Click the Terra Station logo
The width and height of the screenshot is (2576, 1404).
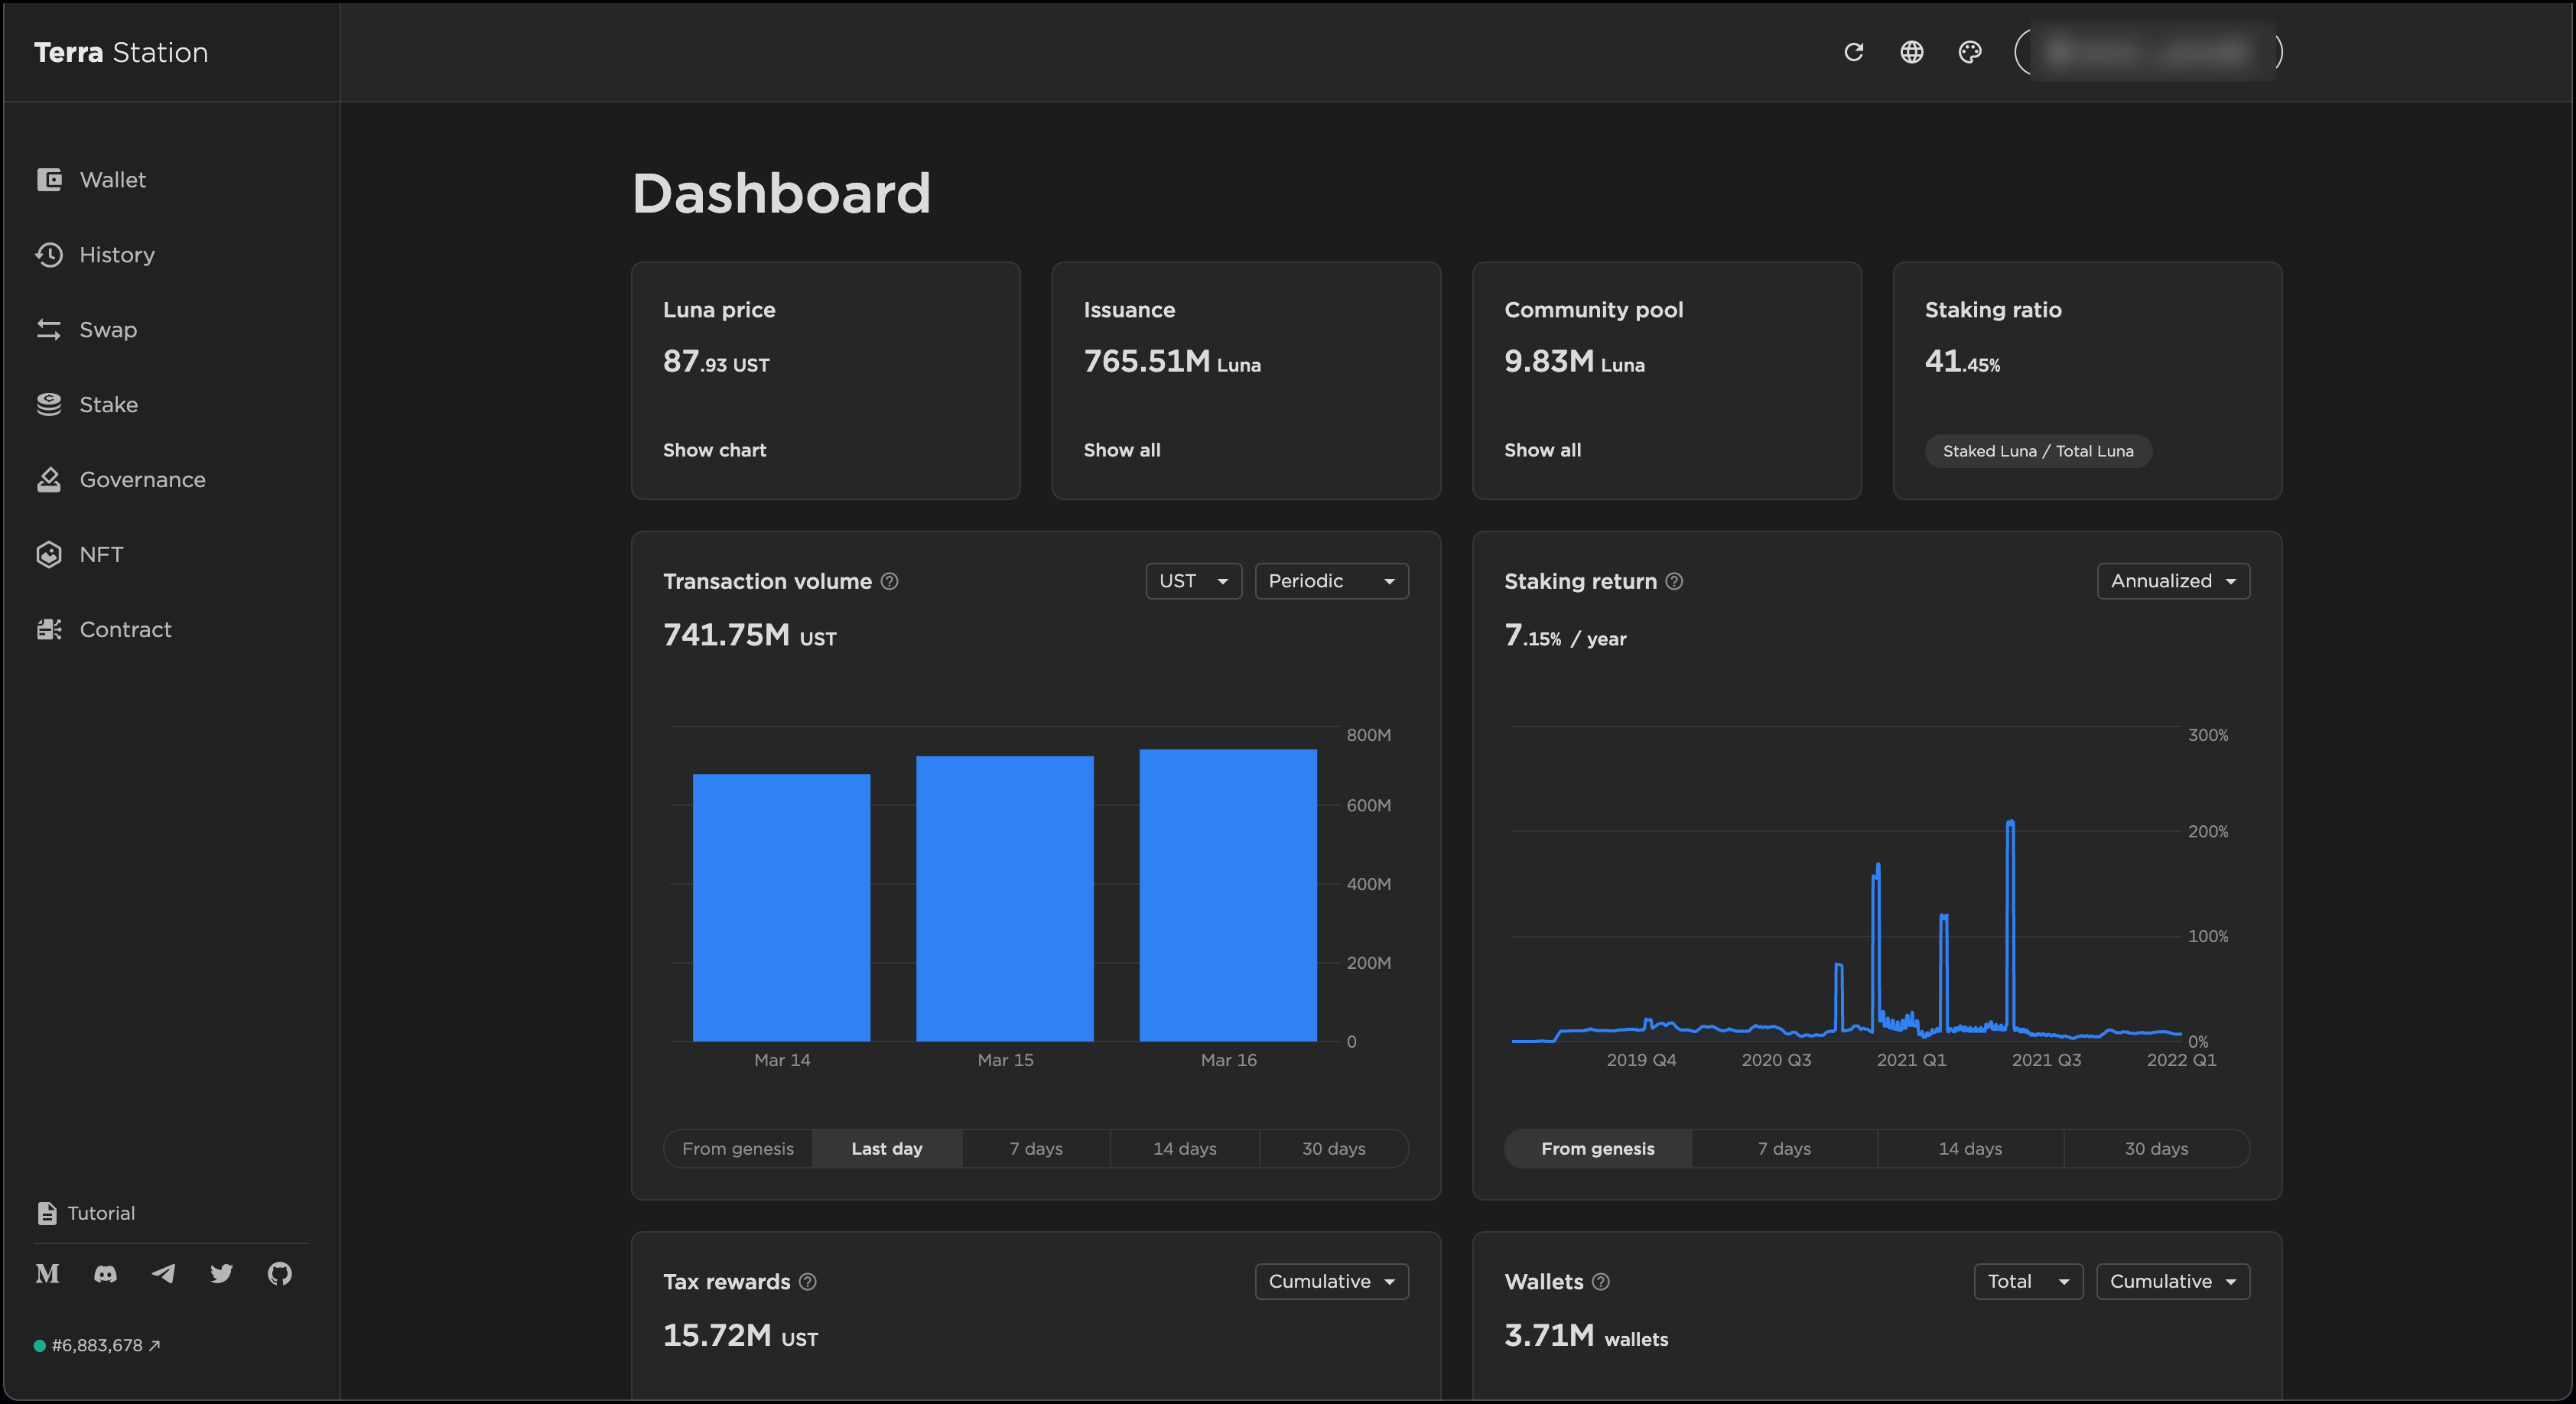(x=121, y=52)
